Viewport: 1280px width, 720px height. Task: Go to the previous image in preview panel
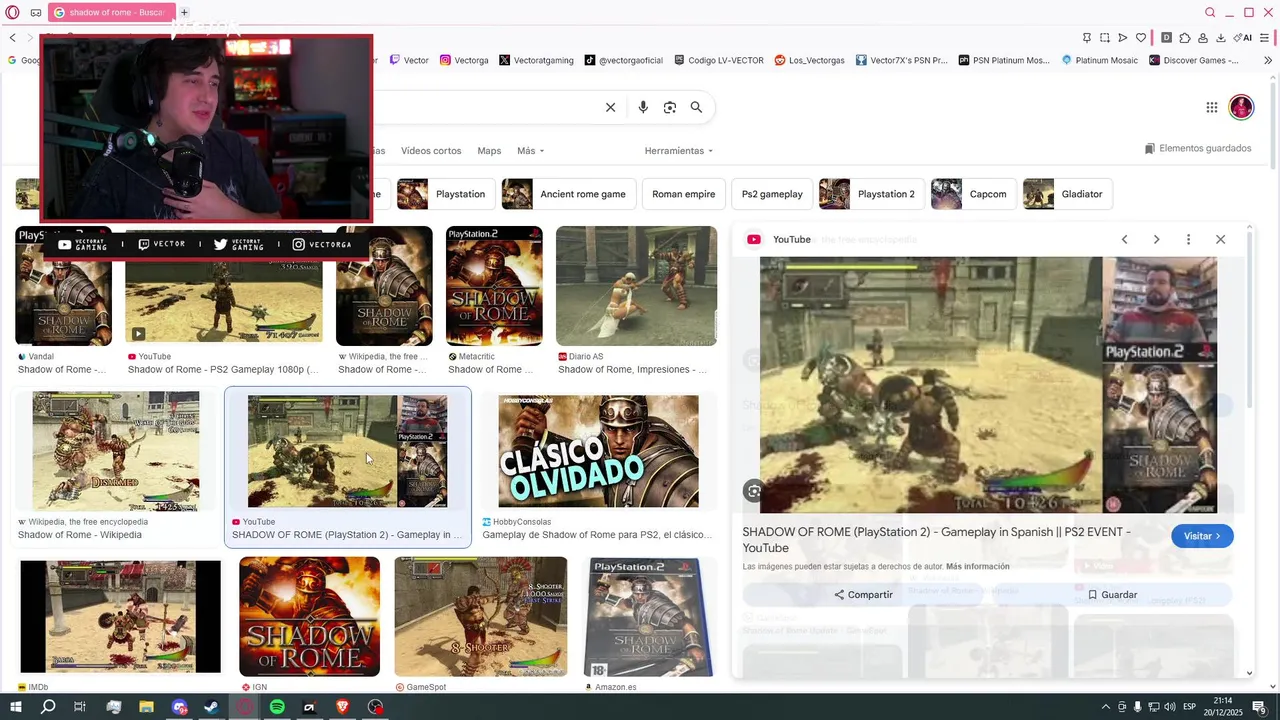[1124, 239]
